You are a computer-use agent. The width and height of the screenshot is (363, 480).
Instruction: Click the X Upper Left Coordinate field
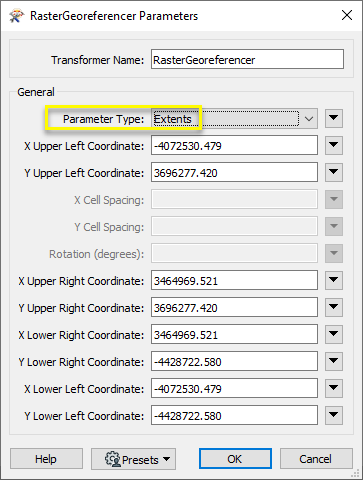click(x=234, y=145)
